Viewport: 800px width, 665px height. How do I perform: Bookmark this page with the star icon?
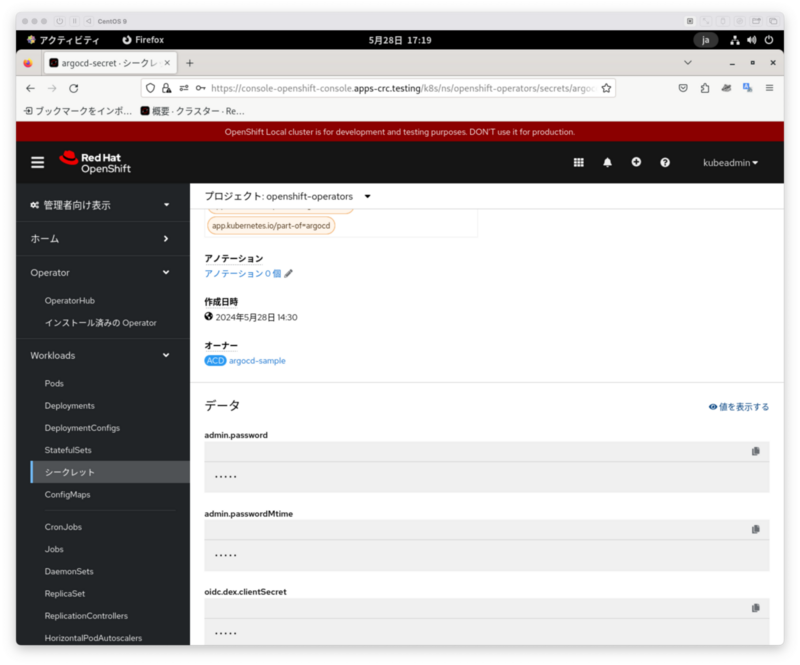tap(606, 88)
